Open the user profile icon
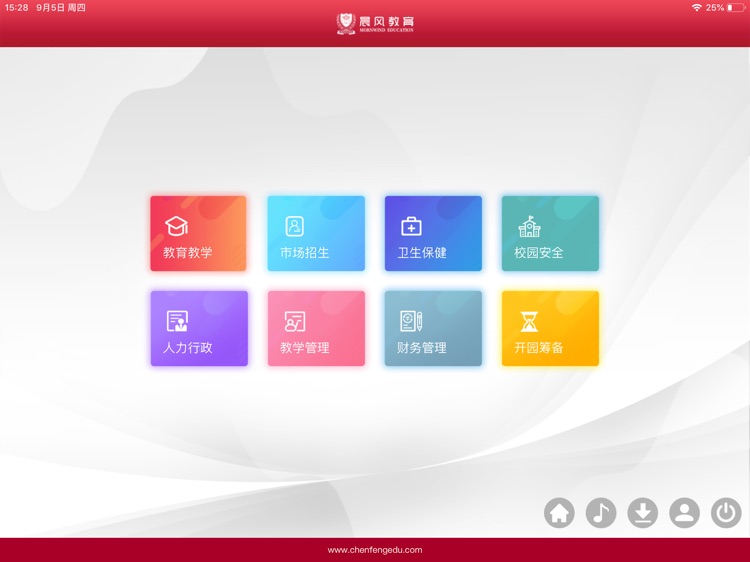The width and height of the screenshot is (750, 562). click(684, 513)
